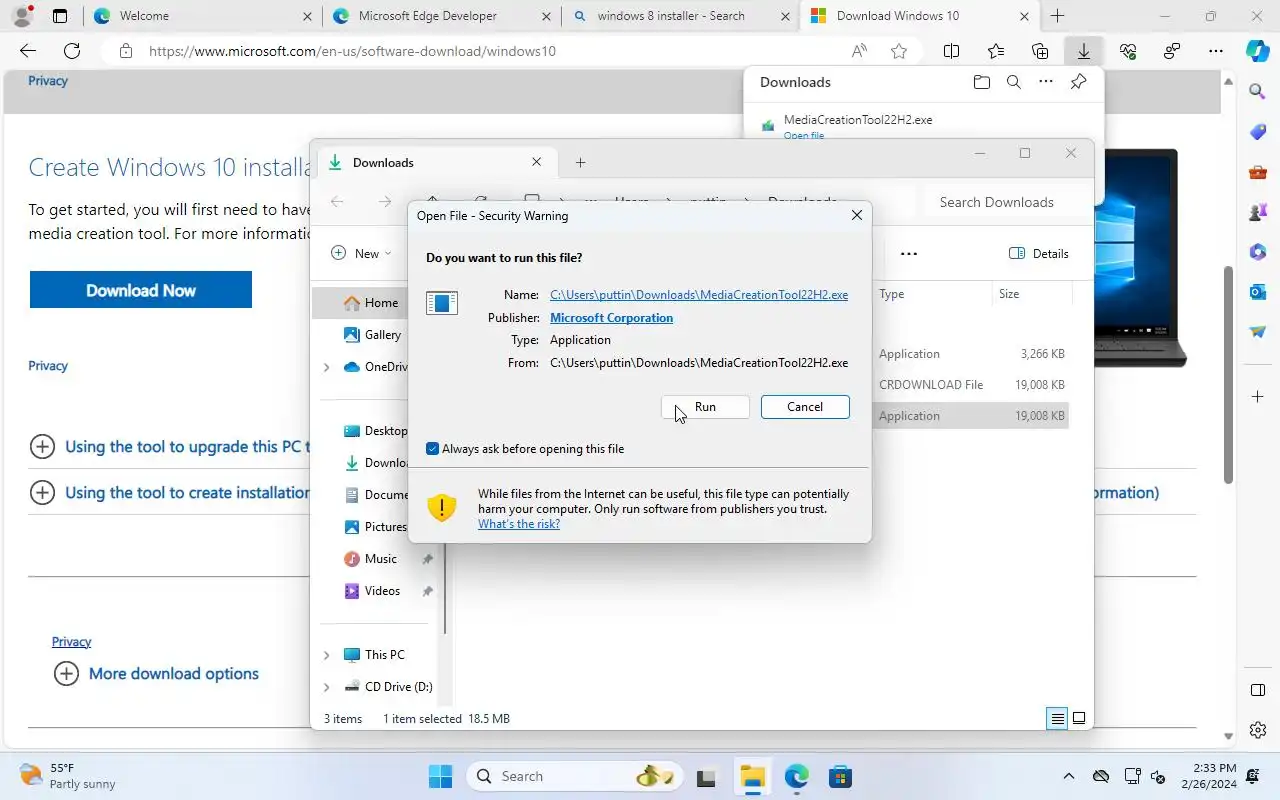Image resolution: width=1280 pixels, height=800 pixels.
Task: Open Edge tab actions menu icon
Action: [x=60, y=16]
